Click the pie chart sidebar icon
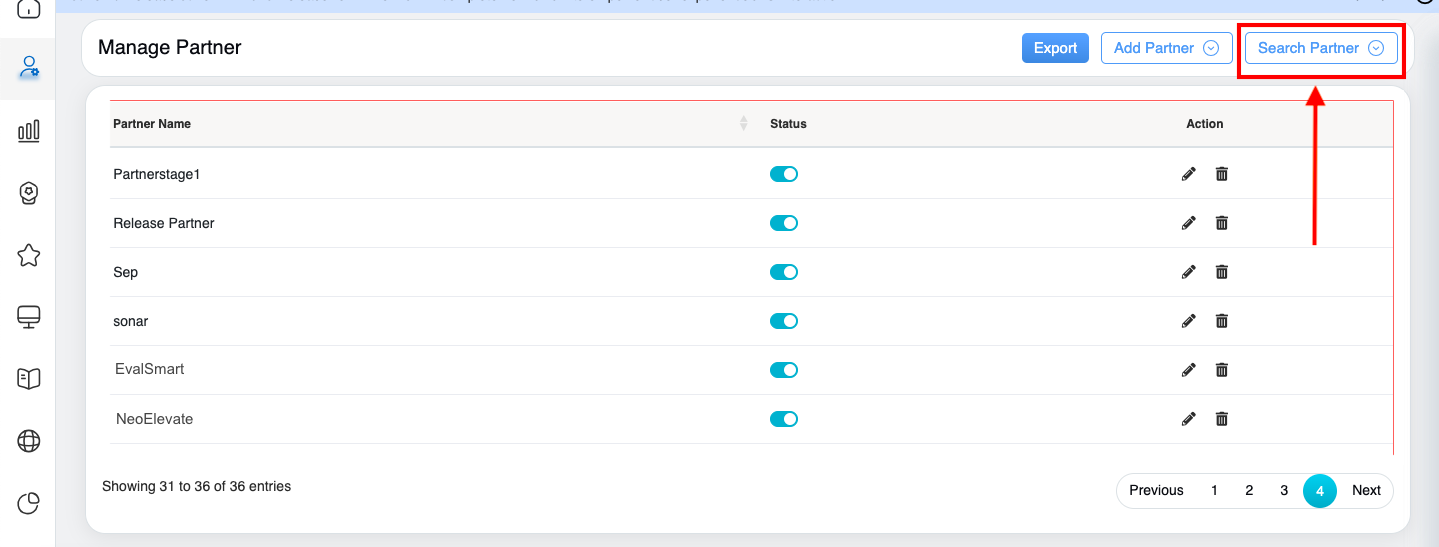This screenshot has width=1439, height=547. click(x=29, y=502)
